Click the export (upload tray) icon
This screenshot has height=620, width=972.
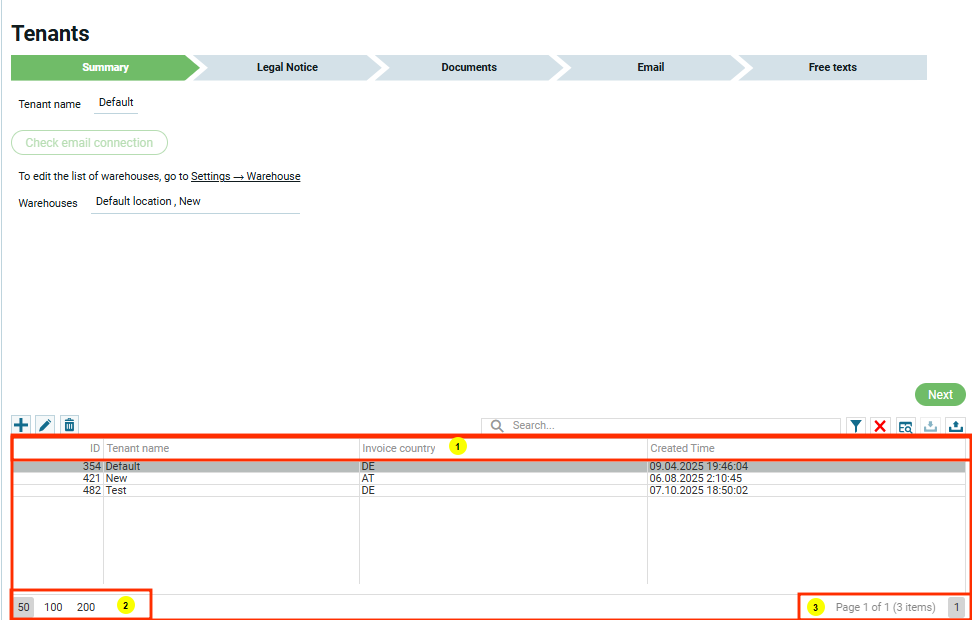(x=955, y=426)
